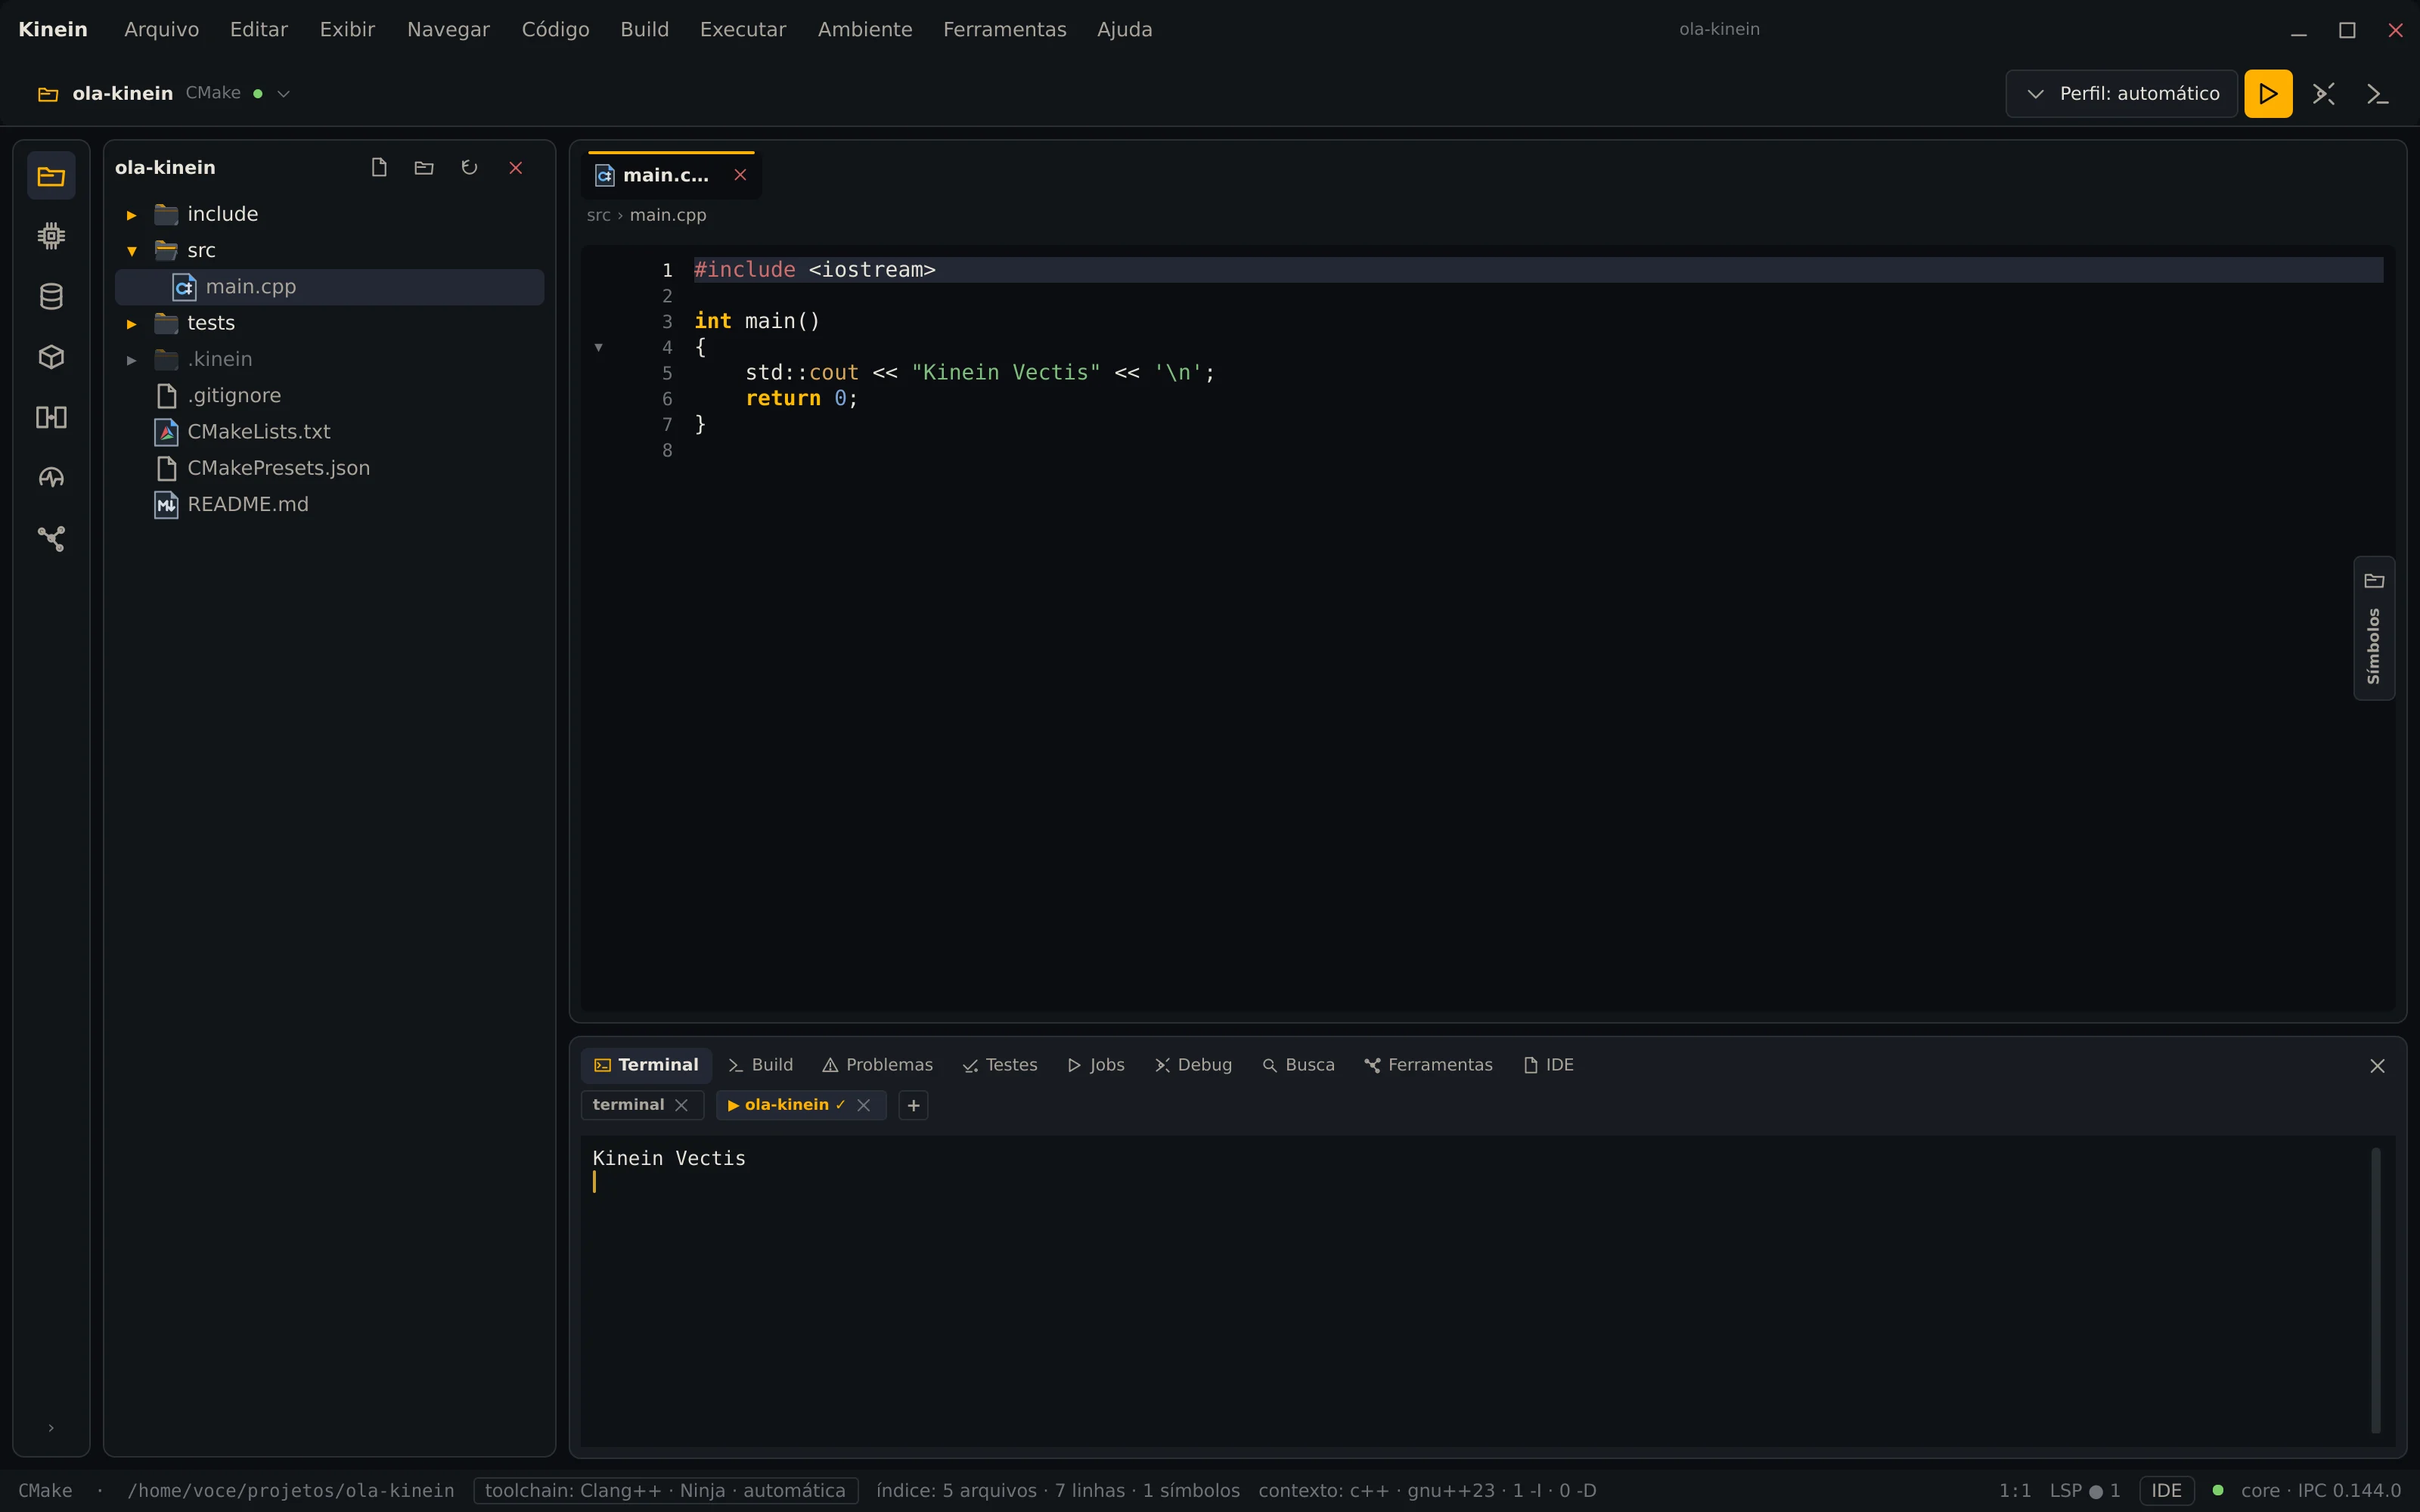Select CMakeLists.txt in the file tree
The image size is (2420, 1512).
(x=330, y=432)
